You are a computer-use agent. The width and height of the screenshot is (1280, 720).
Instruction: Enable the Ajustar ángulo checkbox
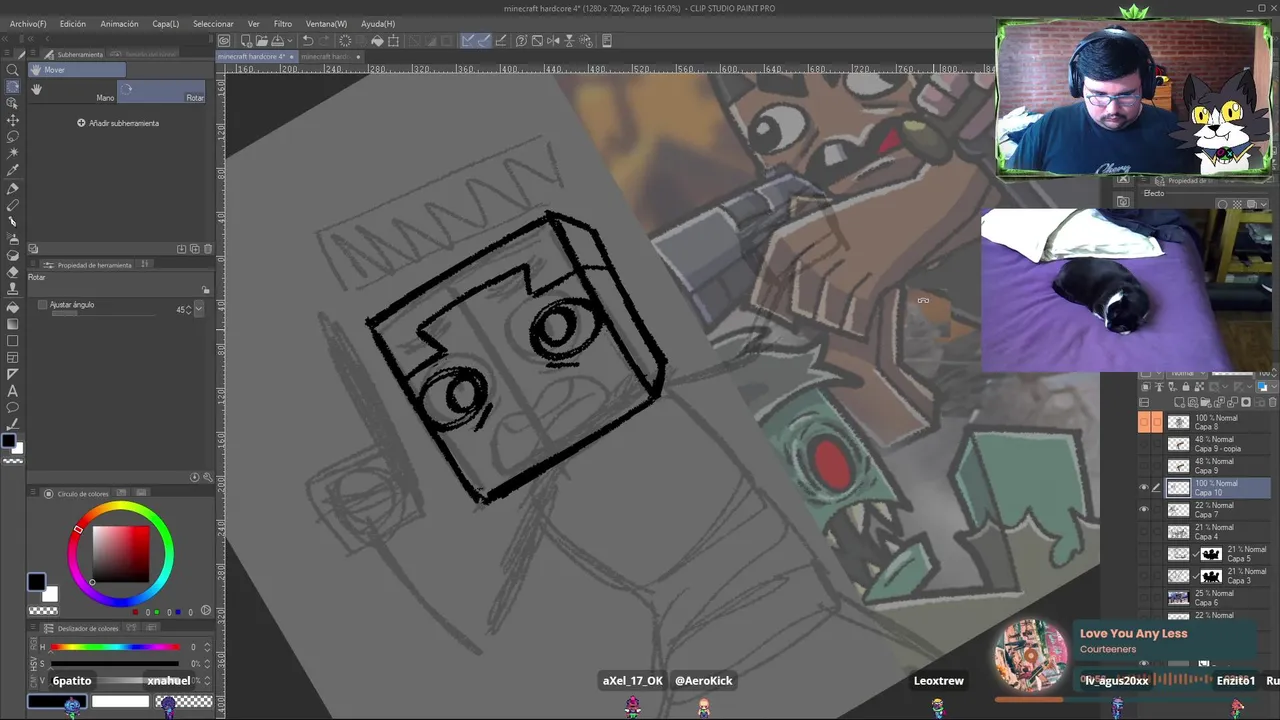click(x=42, y=304)
